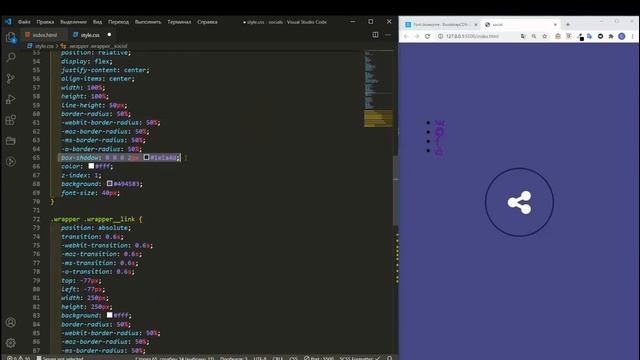Open a new tab in Chrome

(568, 24)
